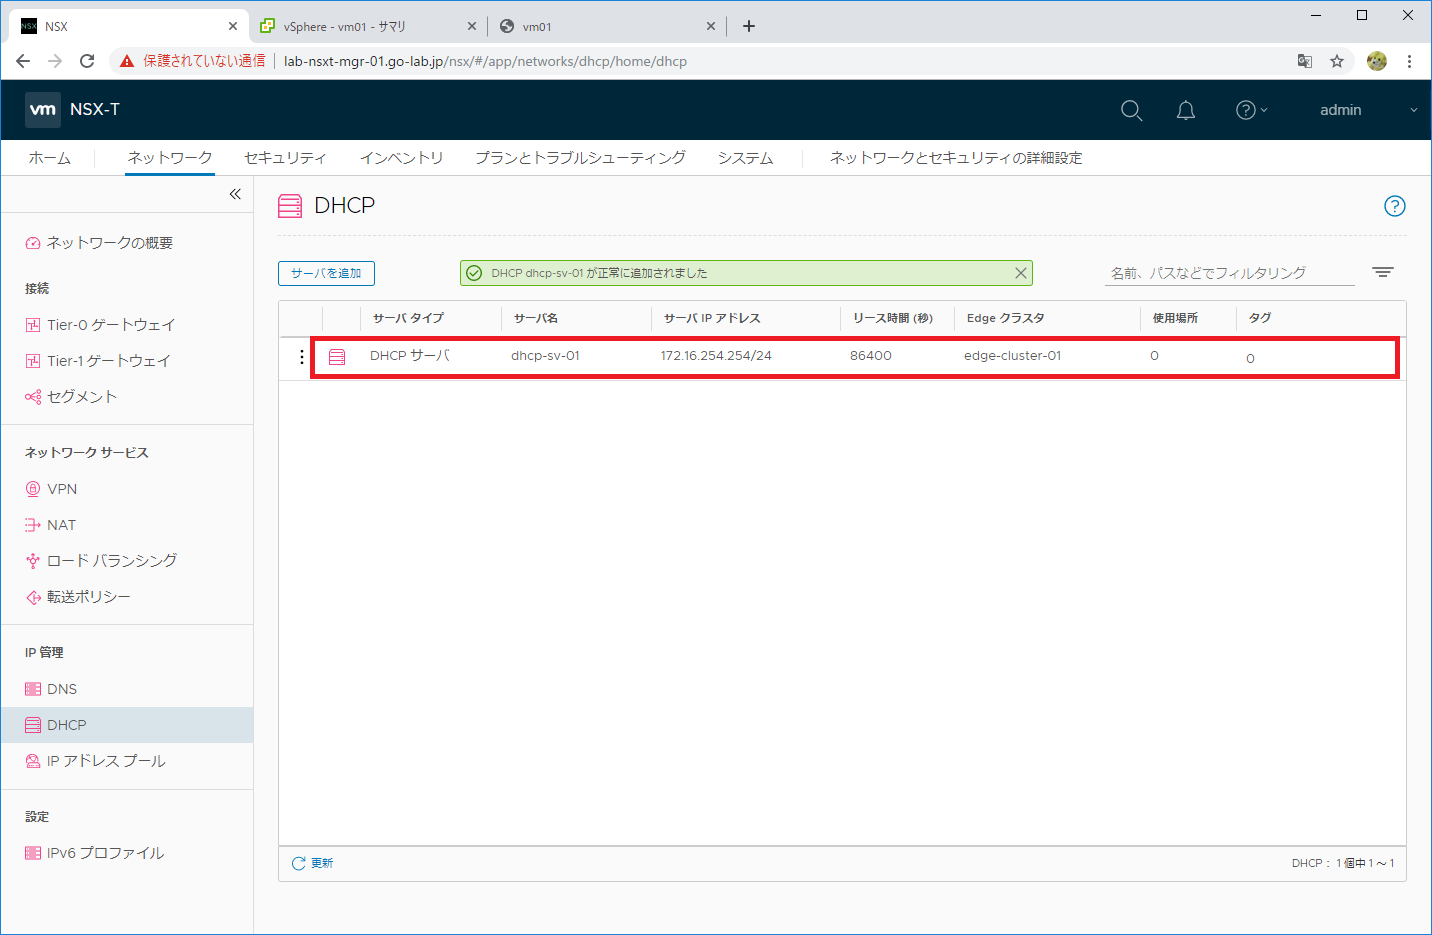
Task: Click the DHCP server row icon
Action: click(337, 357)
